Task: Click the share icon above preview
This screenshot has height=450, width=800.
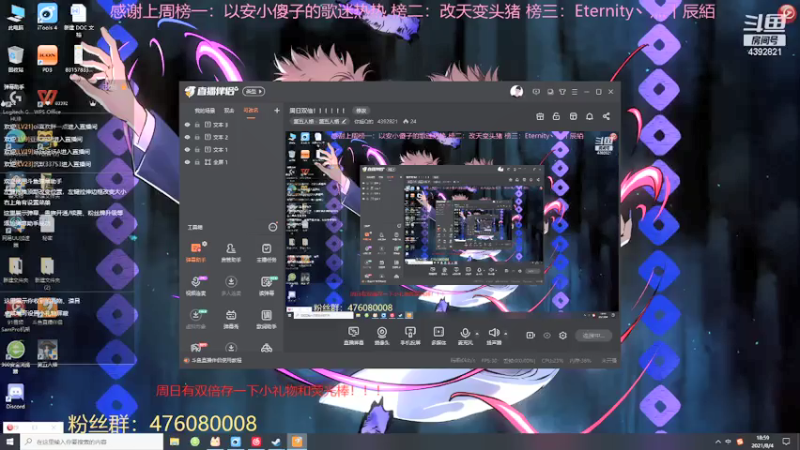Action: (x=606, y=116)
